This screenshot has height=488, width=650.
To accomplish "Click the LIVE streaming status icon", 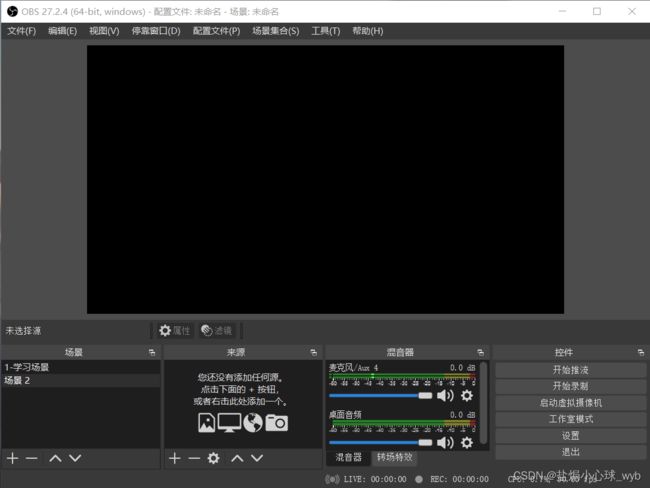I will (332, 479).
